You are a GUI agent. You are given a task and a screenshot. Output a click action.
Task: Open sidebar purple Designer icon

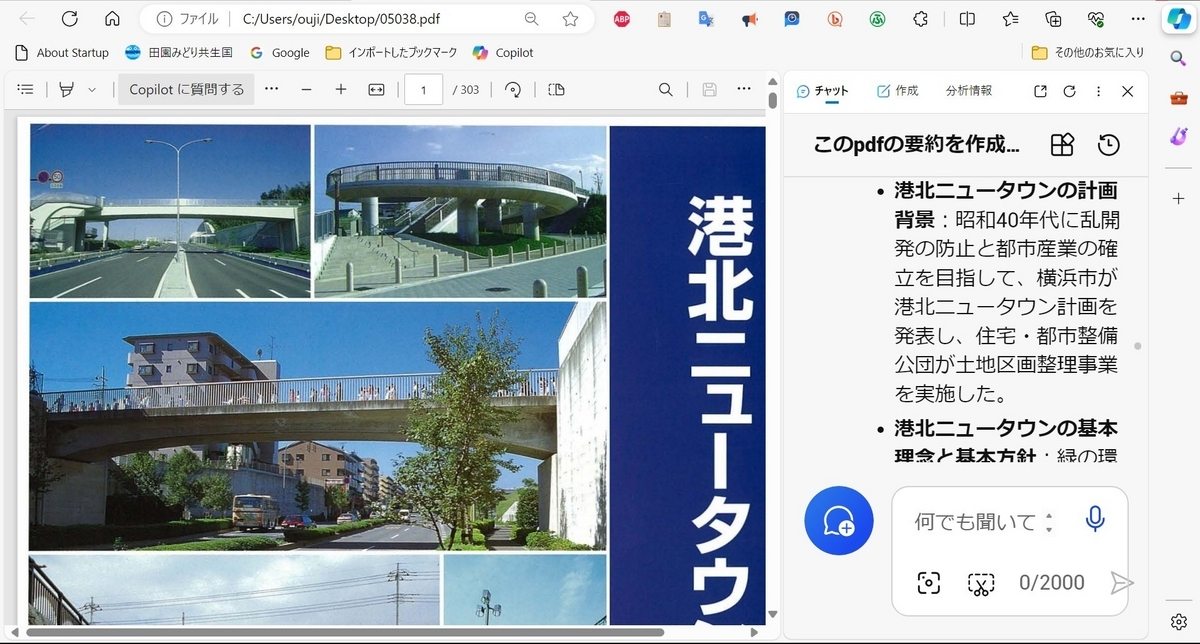(x=1178, y=136)
